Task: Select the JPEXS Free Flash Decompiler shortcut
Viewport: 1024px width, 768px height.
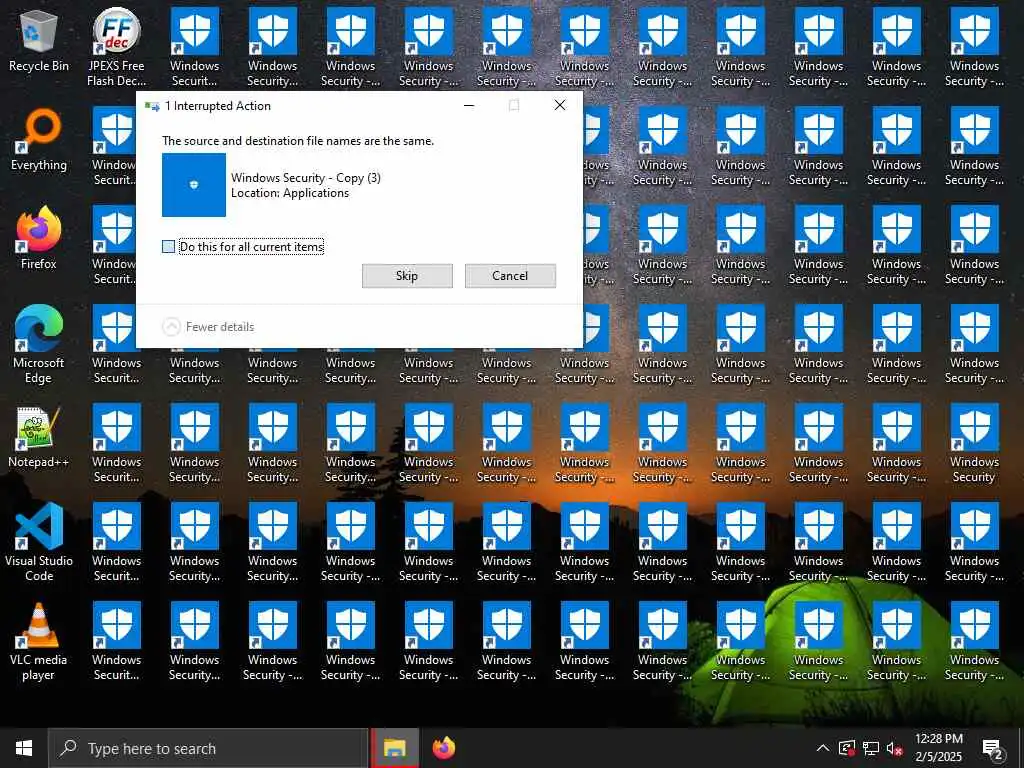Action: coord(116,47)
